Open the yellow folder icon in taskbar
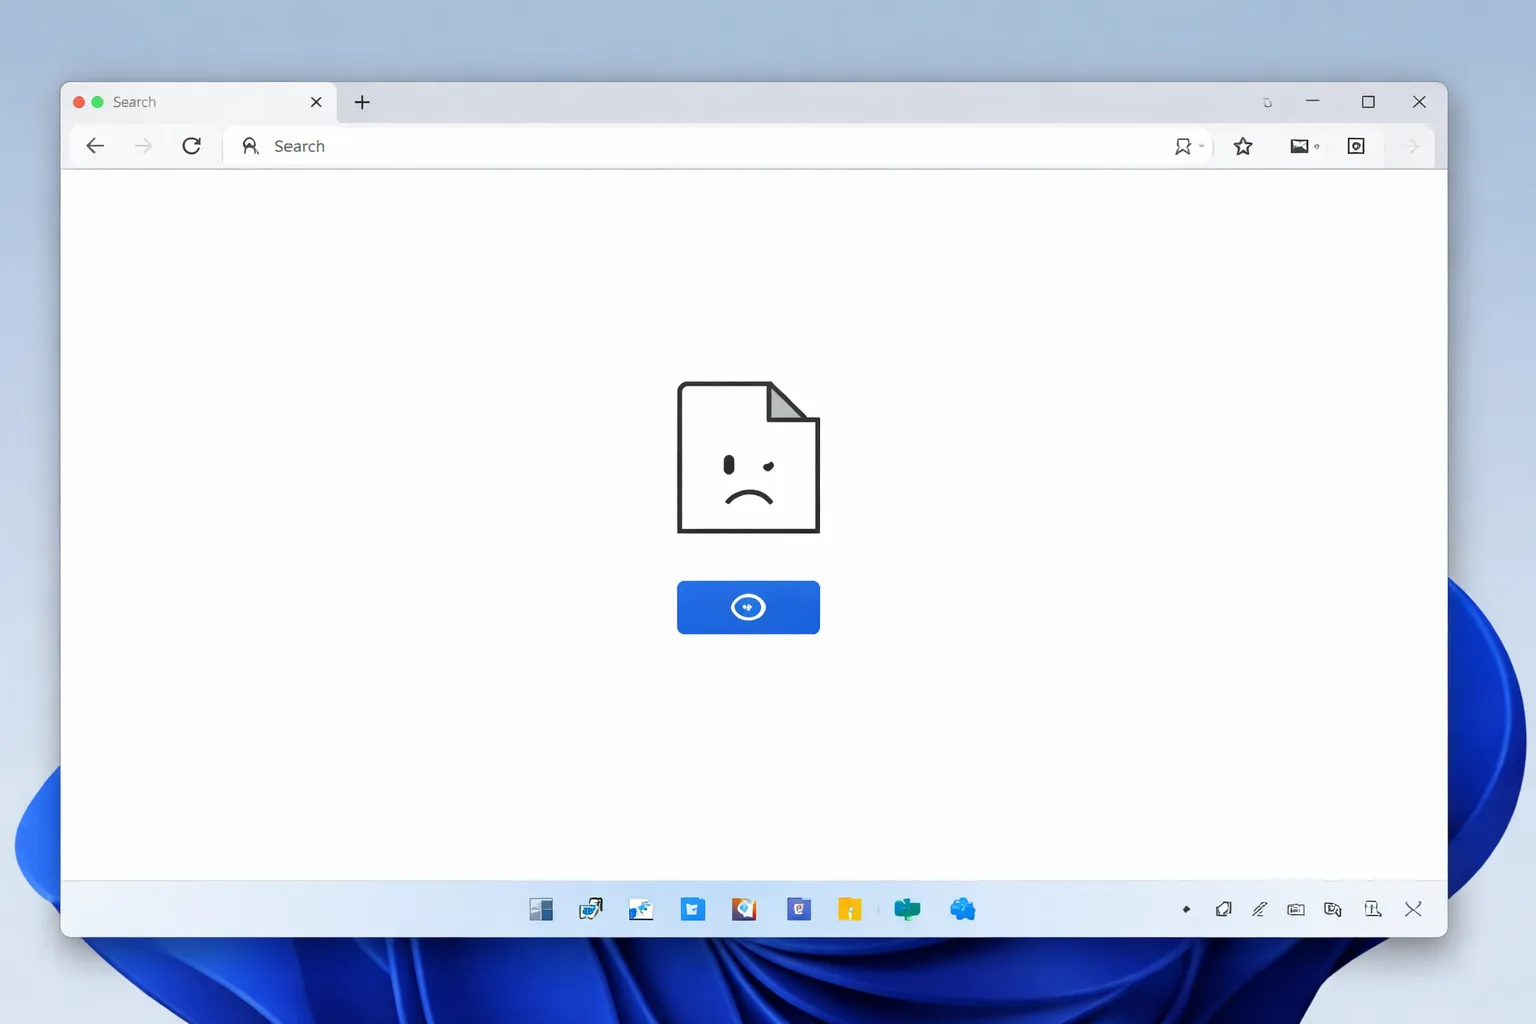Viewport: 1536px width, 1024px height. 849,909
